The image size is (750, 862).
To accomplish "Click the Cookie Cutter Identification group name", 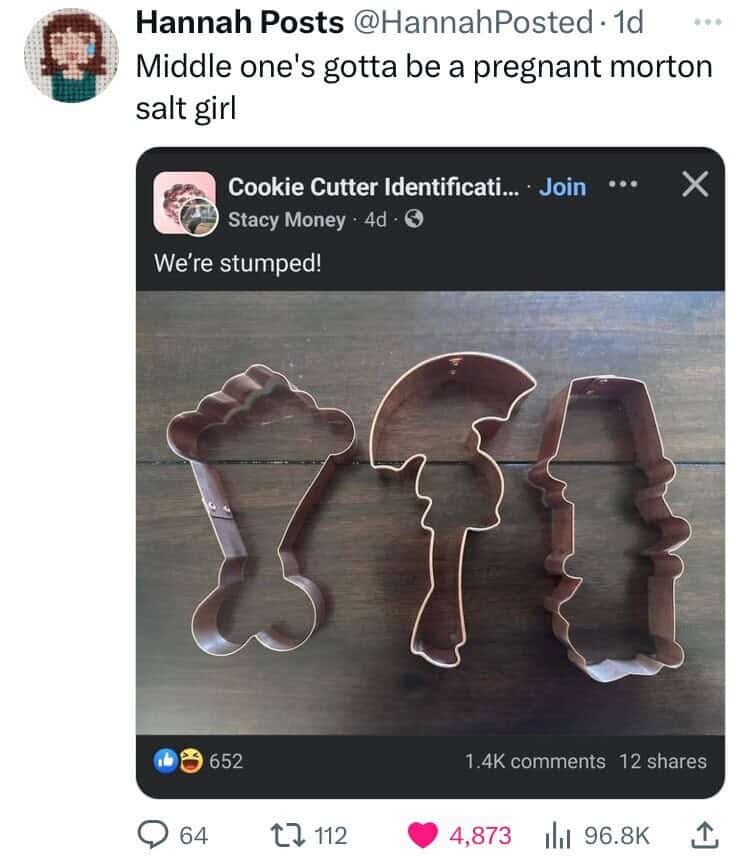I will click(373, 187).
